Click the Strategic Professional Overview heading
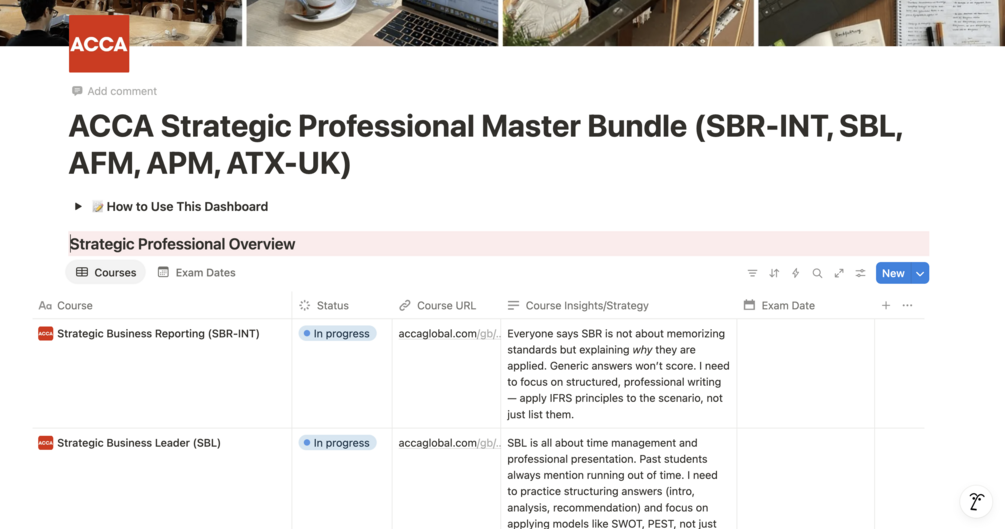This screenshot has width=1005, height=529. coord(183,244)
